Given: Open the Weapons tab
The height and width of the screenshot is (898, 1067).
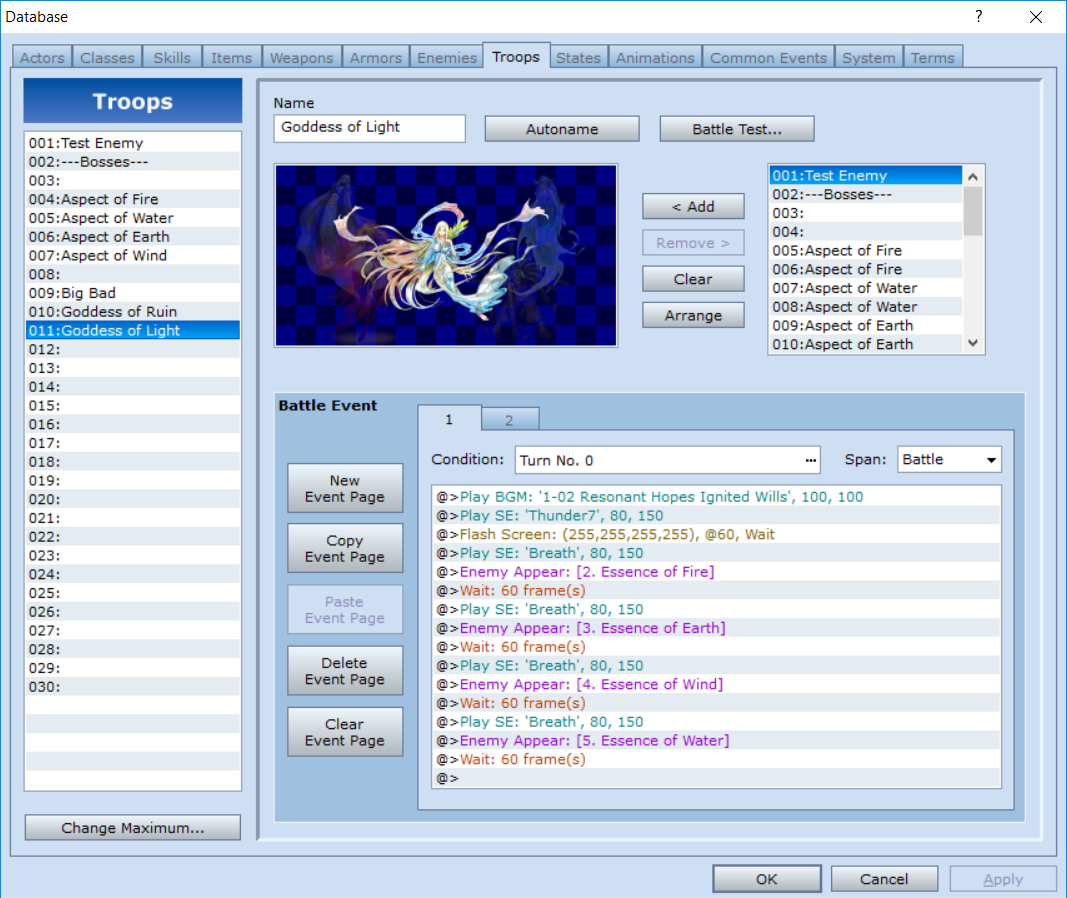Looking at the screenshot, I should coord(301,58).
